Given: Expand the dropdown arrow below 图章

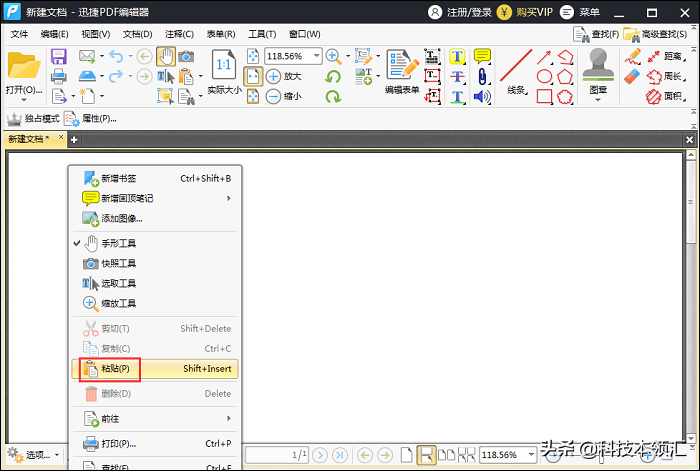Looking at the screenshot, I should point(598,100).
